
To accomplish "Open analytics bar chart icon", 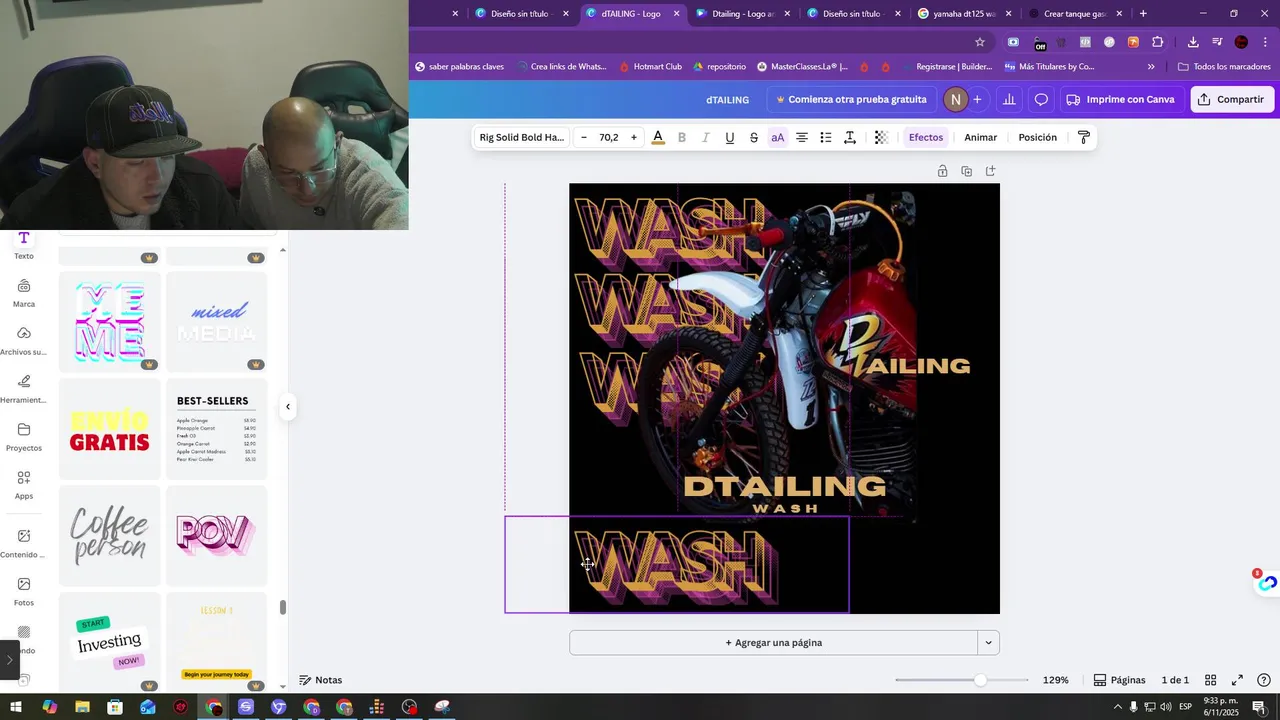I will tap(1009, 99).
